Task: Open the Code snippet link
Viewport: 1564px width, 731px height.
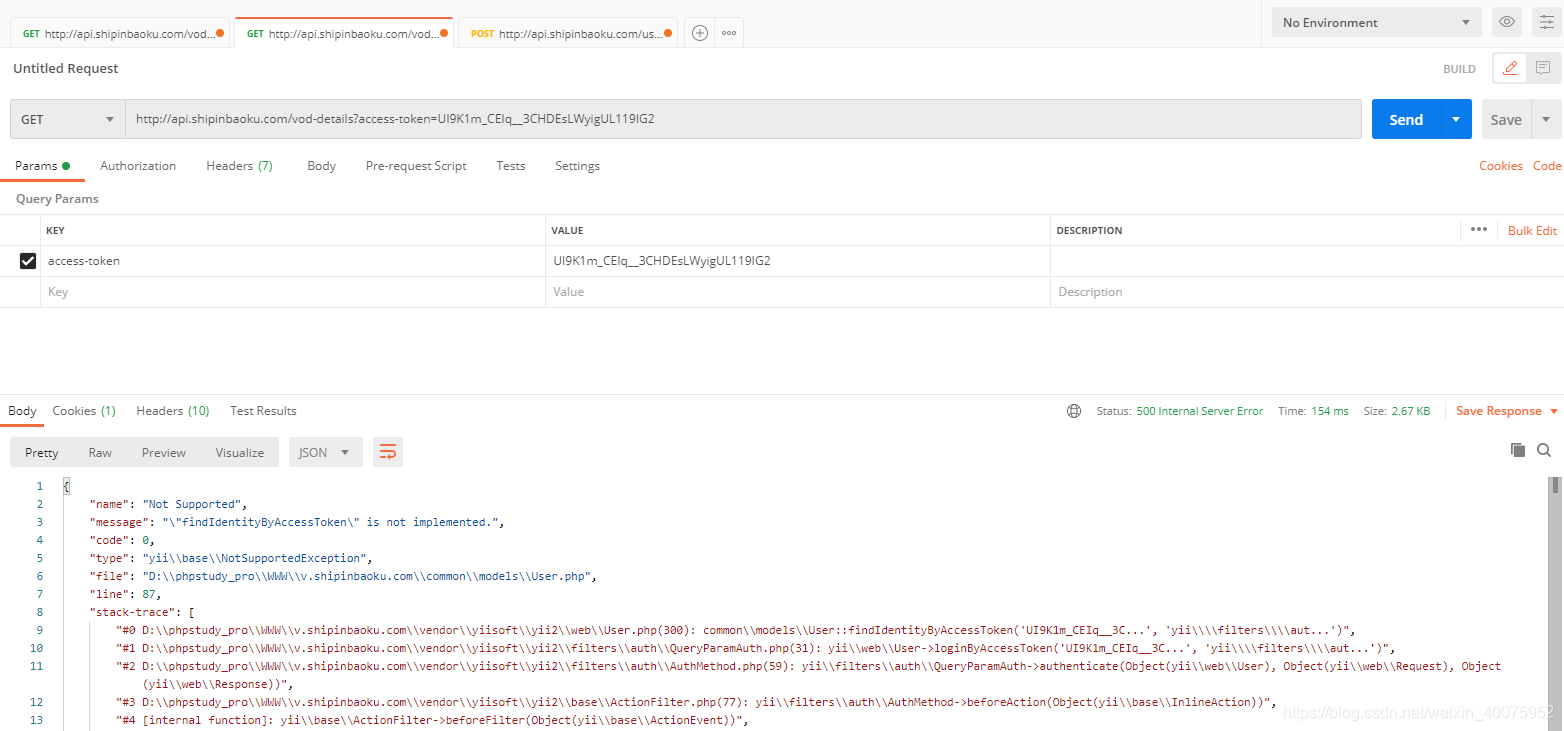Action: [1547, 166]
